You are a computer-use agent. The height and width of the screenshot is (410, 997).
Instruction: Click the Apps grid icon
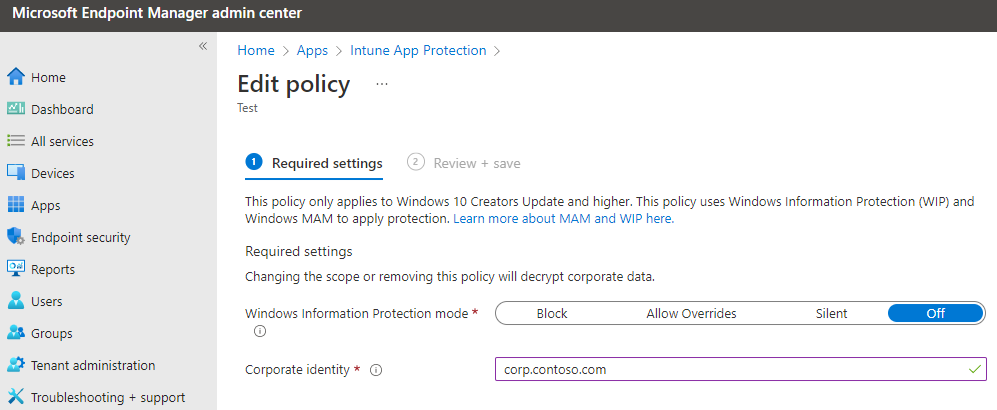click(x=15, y=205)
